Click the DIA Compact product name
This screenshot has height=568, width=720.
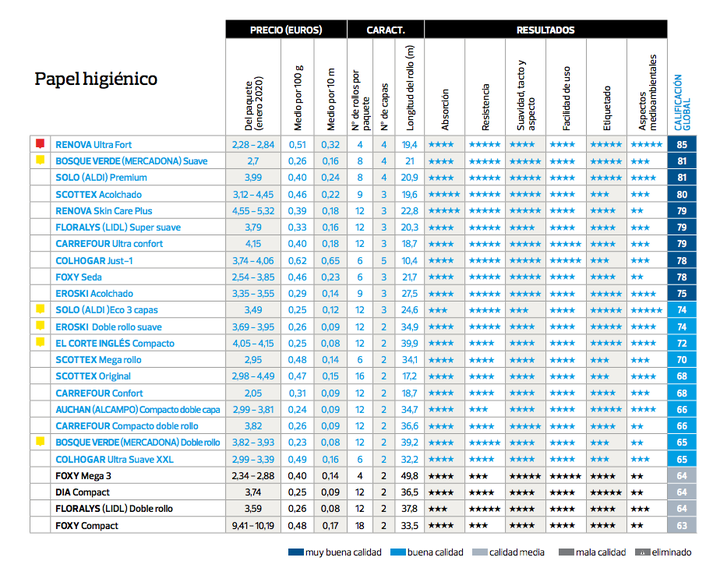82,492
